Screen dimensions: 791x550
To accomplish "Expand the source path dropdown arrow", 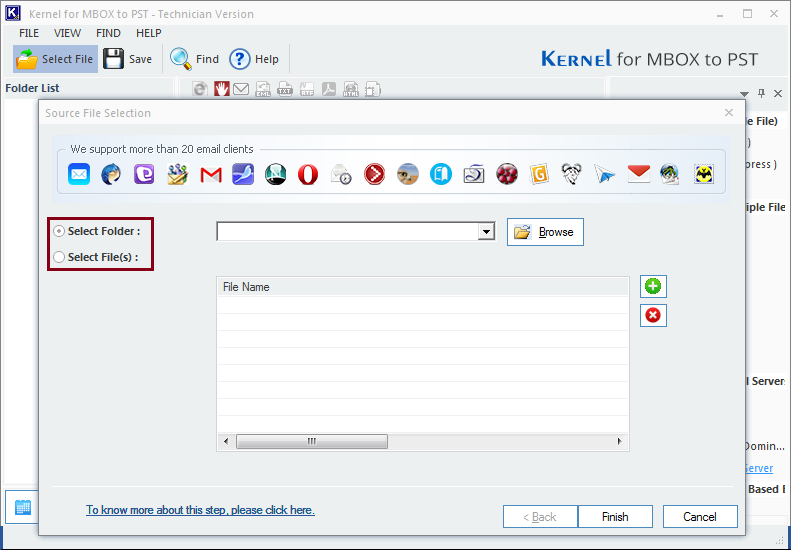I will click(x=486, y=232).
